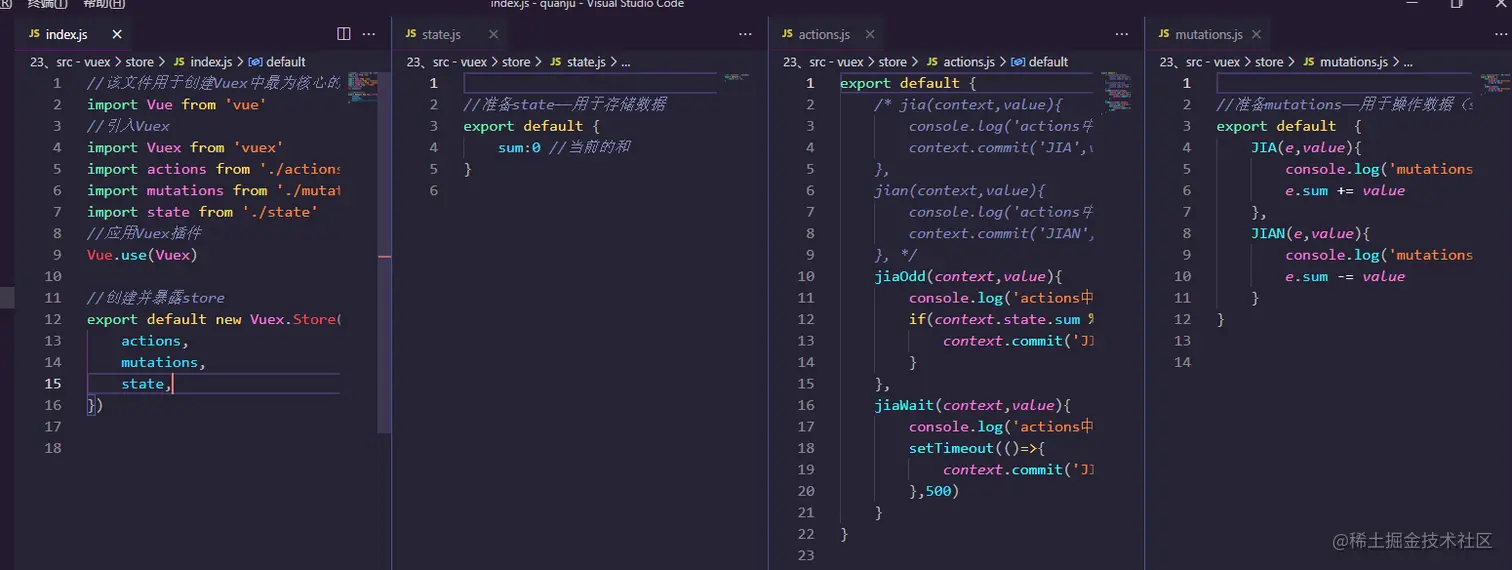Open 'store' breadcrumb in index.js pane
The image size is (1512, 570).
tap(140, 62)
